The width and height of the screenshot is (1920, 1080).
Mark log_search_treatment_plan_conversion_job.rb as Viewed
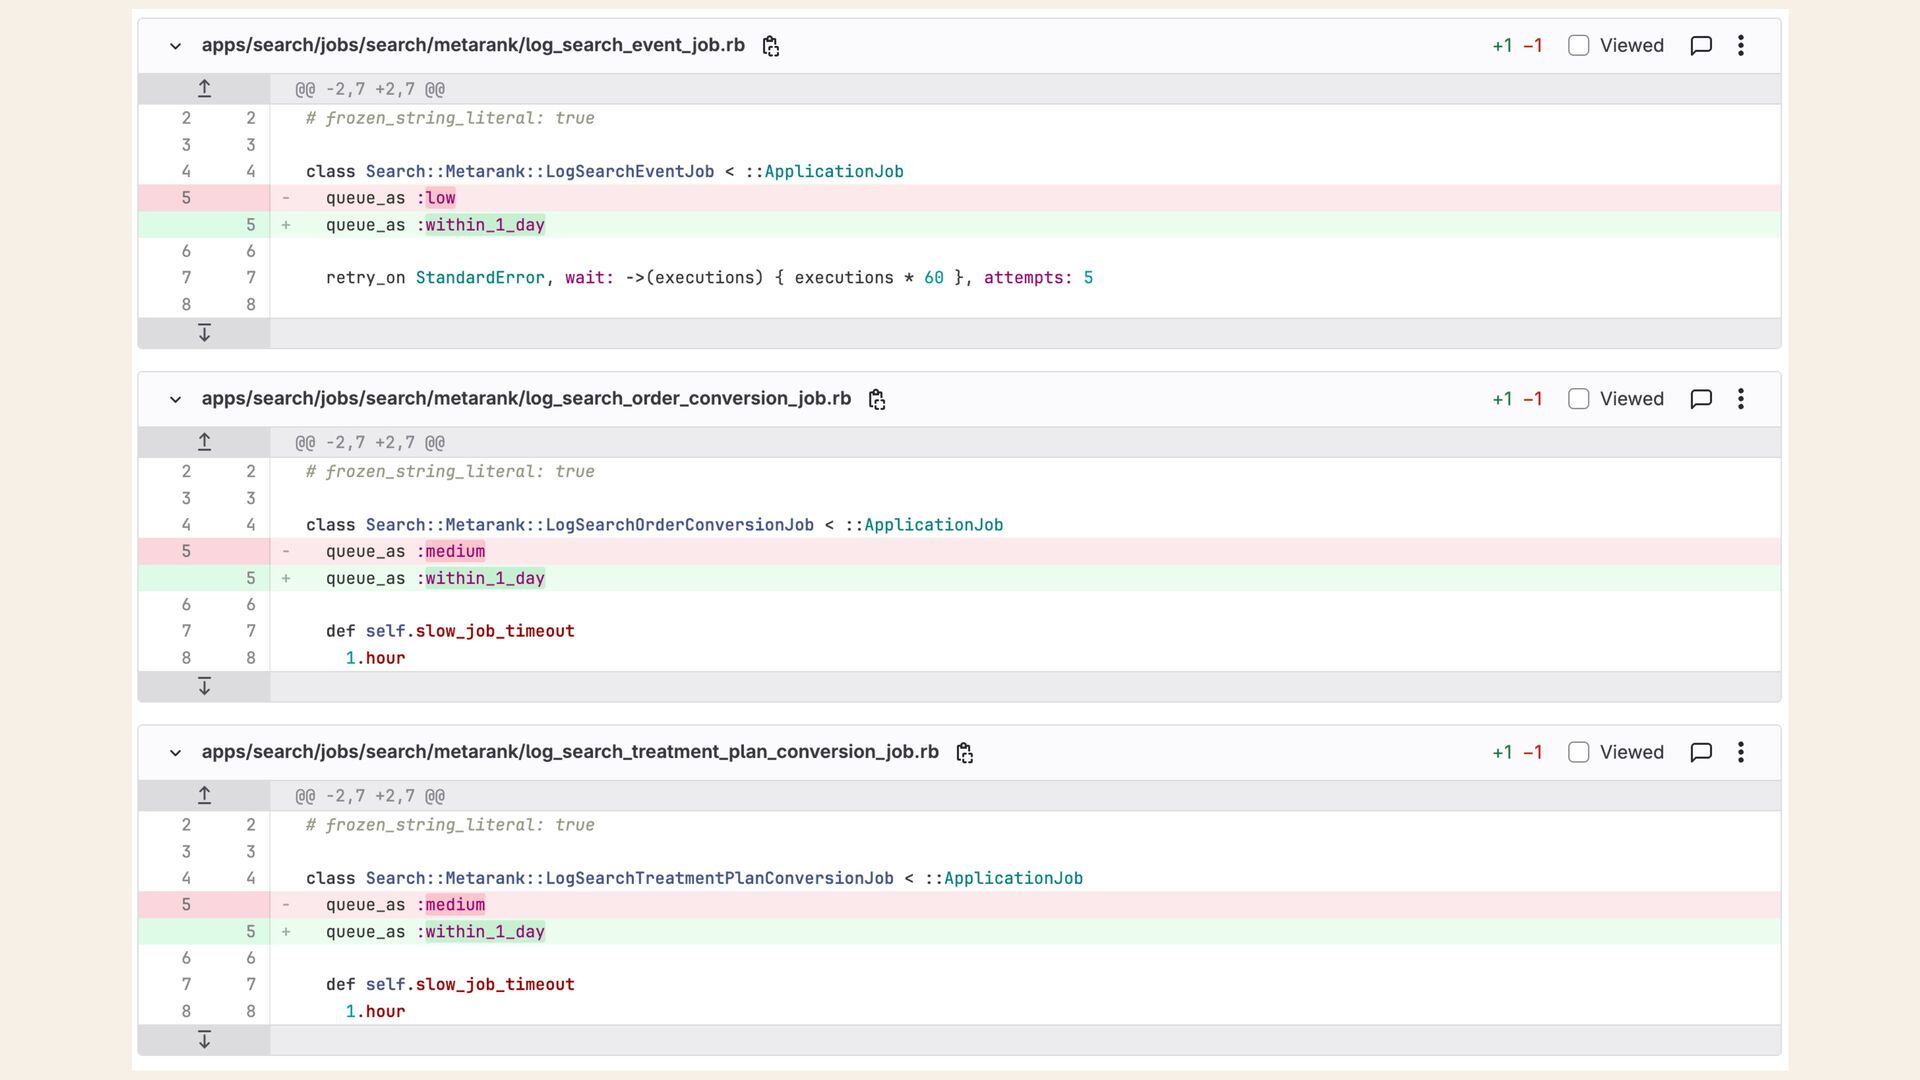[x=1579, y=752]
